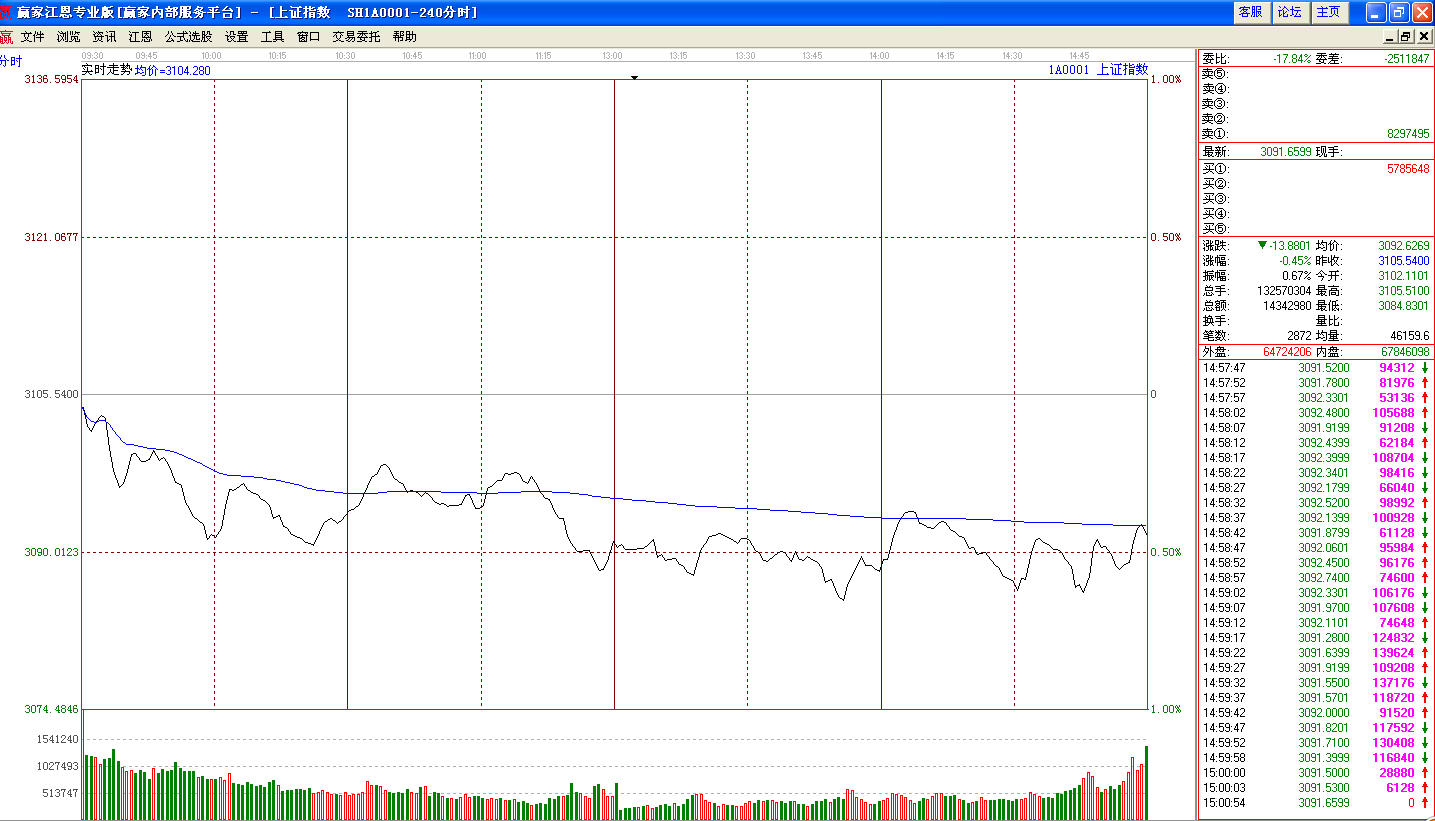Click the 11:00 time label on the axis
The width and height of the screenshot is (1435, 821).
pos(477,55)
